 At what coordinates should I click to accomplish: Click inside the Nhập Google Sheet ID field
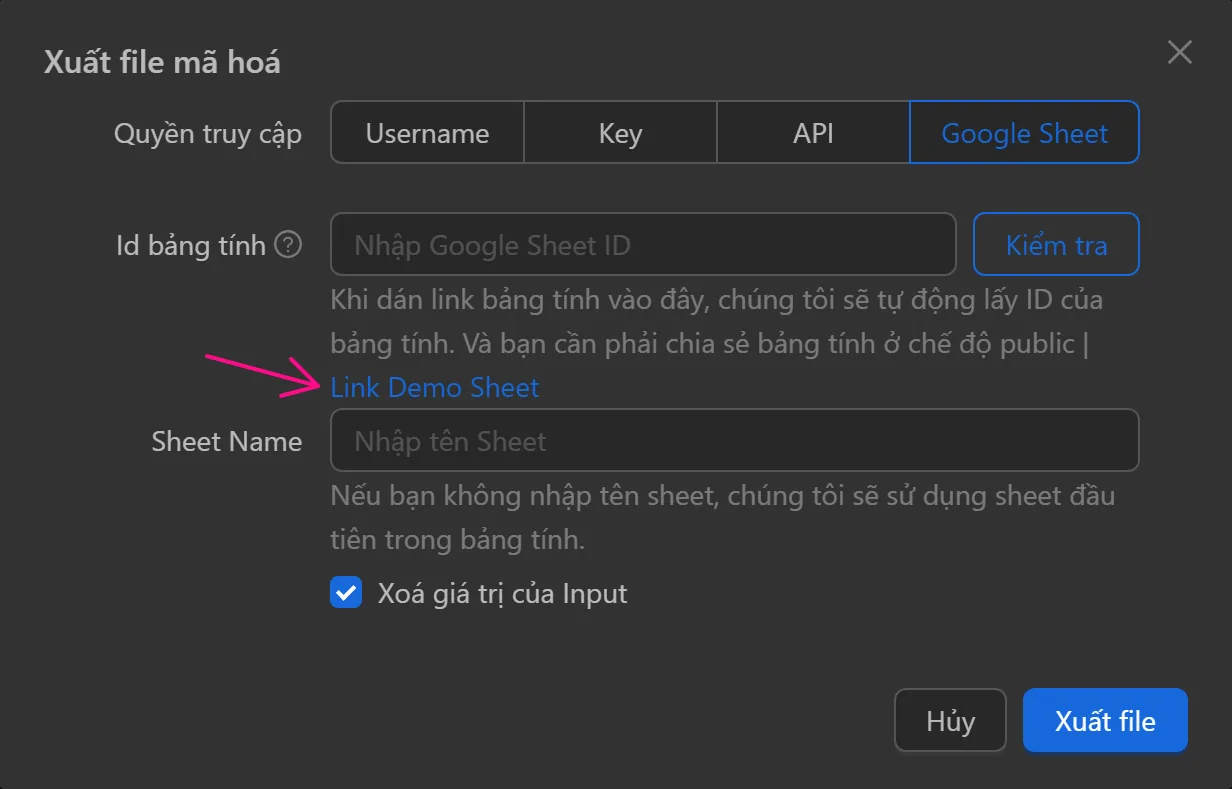click(643, 244)
